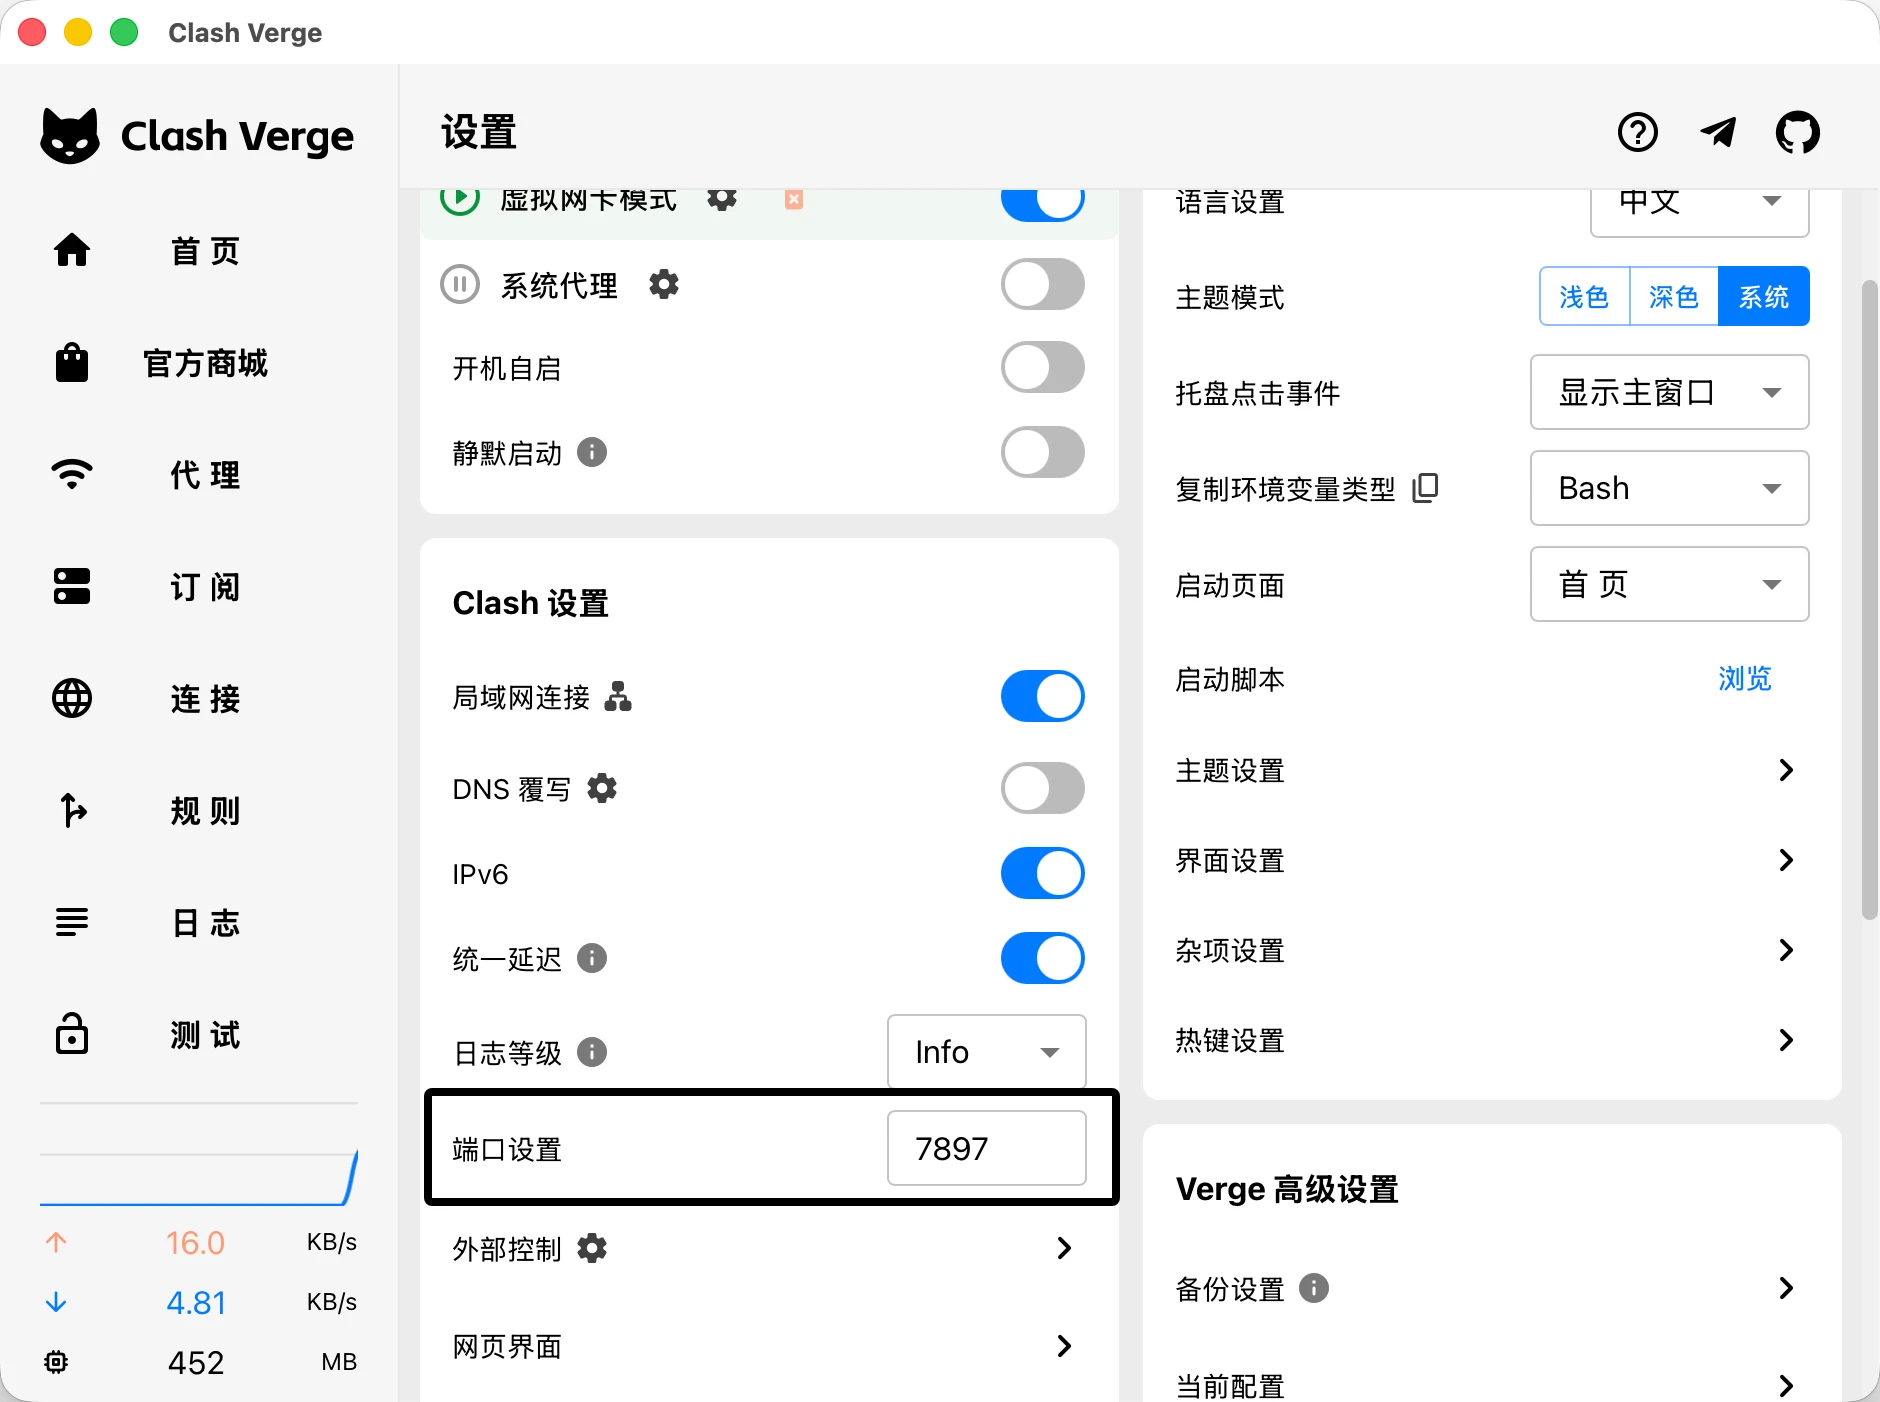Click the globe icon for 连接
The height and width of the screenshot is (1402, 1880).
point(72,698)
